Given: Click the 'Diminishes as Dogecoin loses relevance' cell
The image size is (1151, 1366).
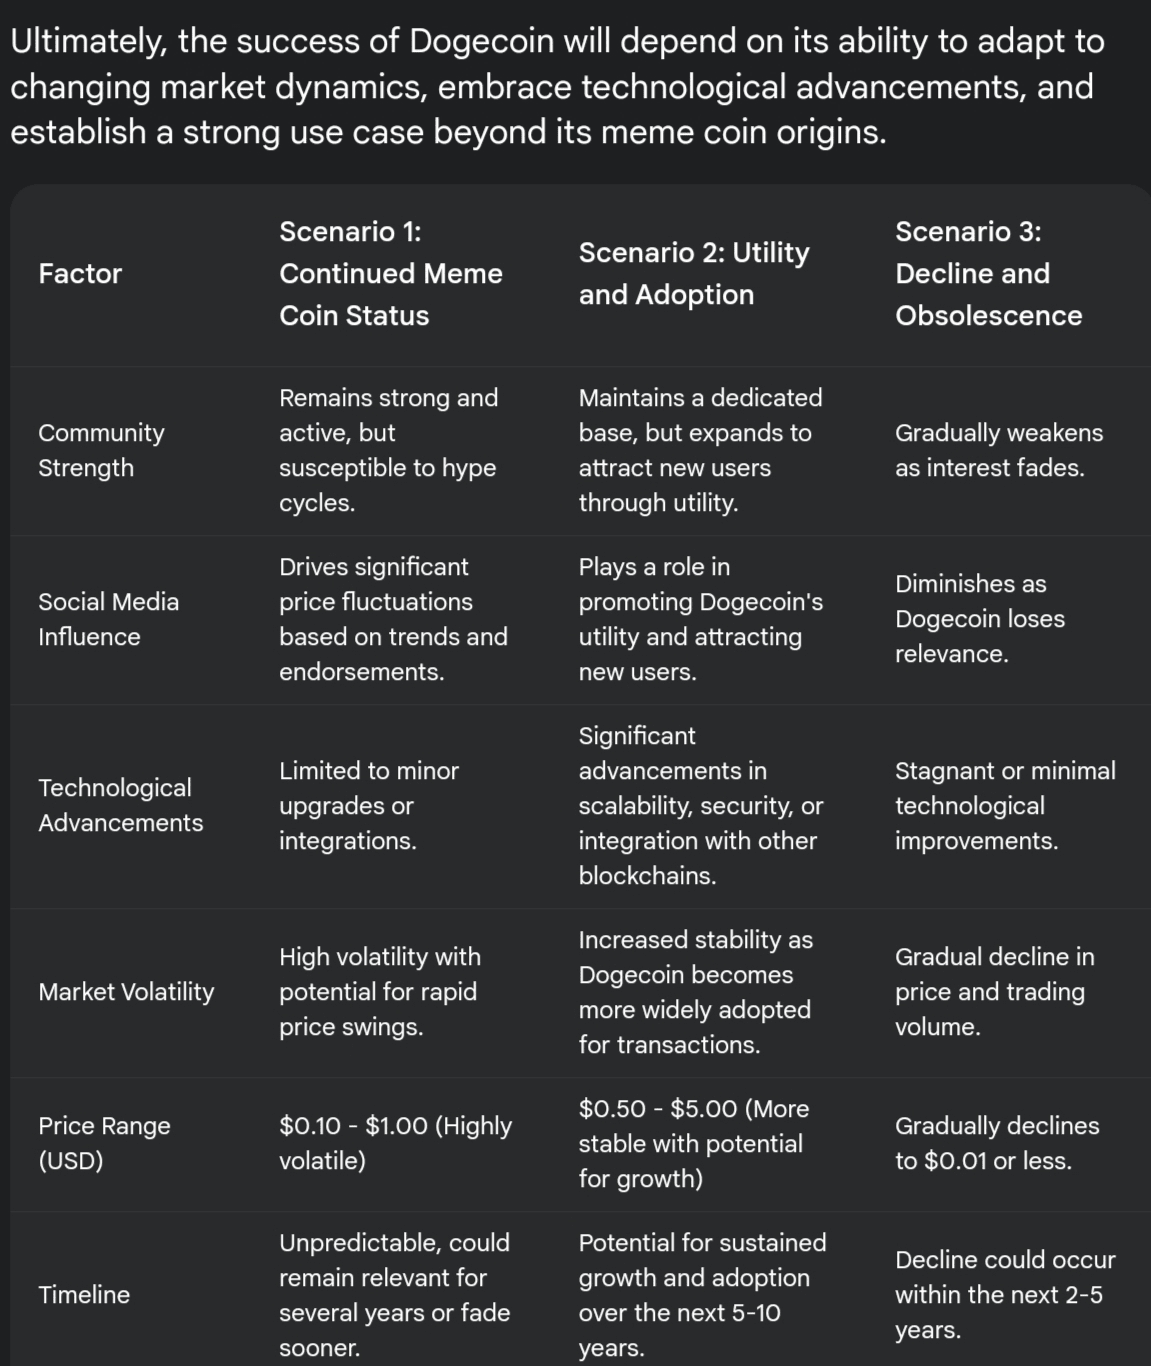Looking at the screenshot, I should click(x=979, y=619).
